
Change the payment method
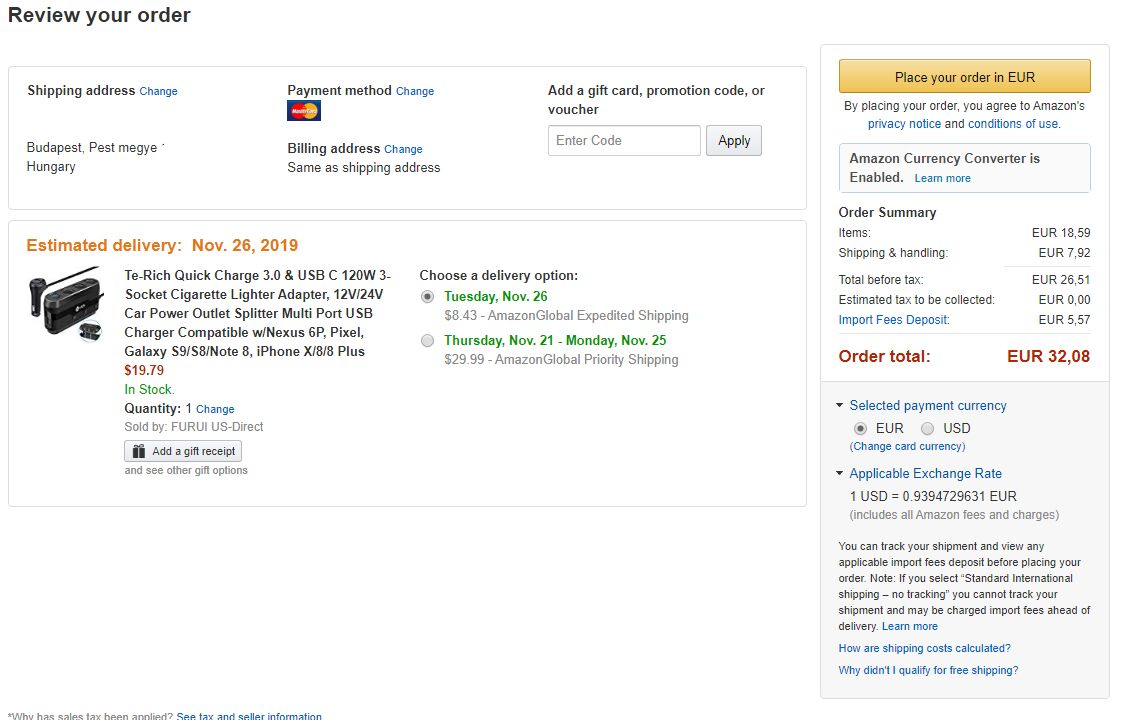[x=415, y=91]
